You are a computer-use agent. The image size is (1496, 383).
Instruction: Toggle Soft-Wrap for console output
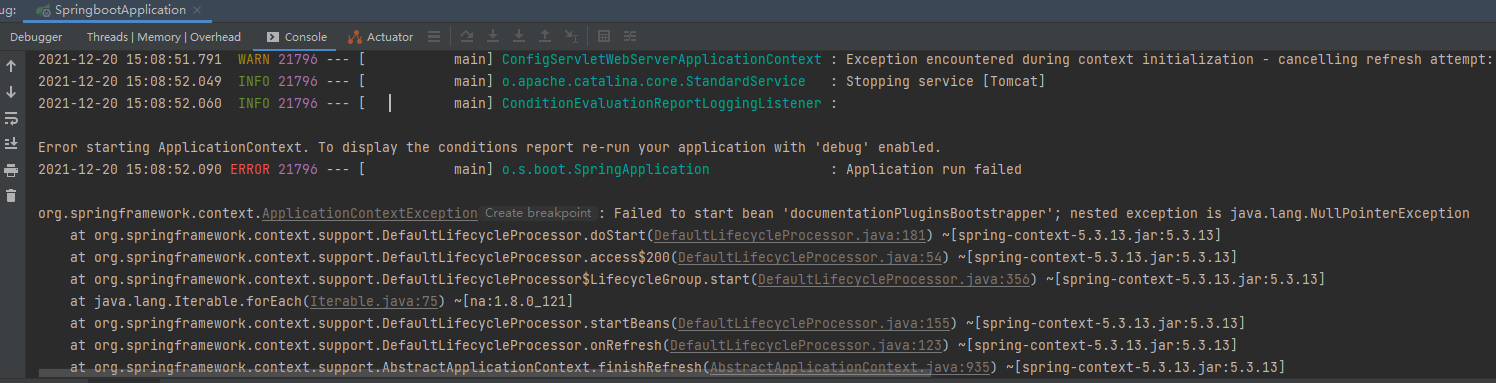[x=11, y=118]
